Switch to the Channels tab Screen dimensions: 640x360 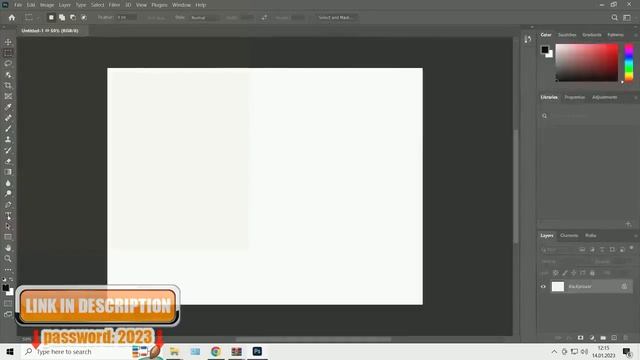point(569,236)
